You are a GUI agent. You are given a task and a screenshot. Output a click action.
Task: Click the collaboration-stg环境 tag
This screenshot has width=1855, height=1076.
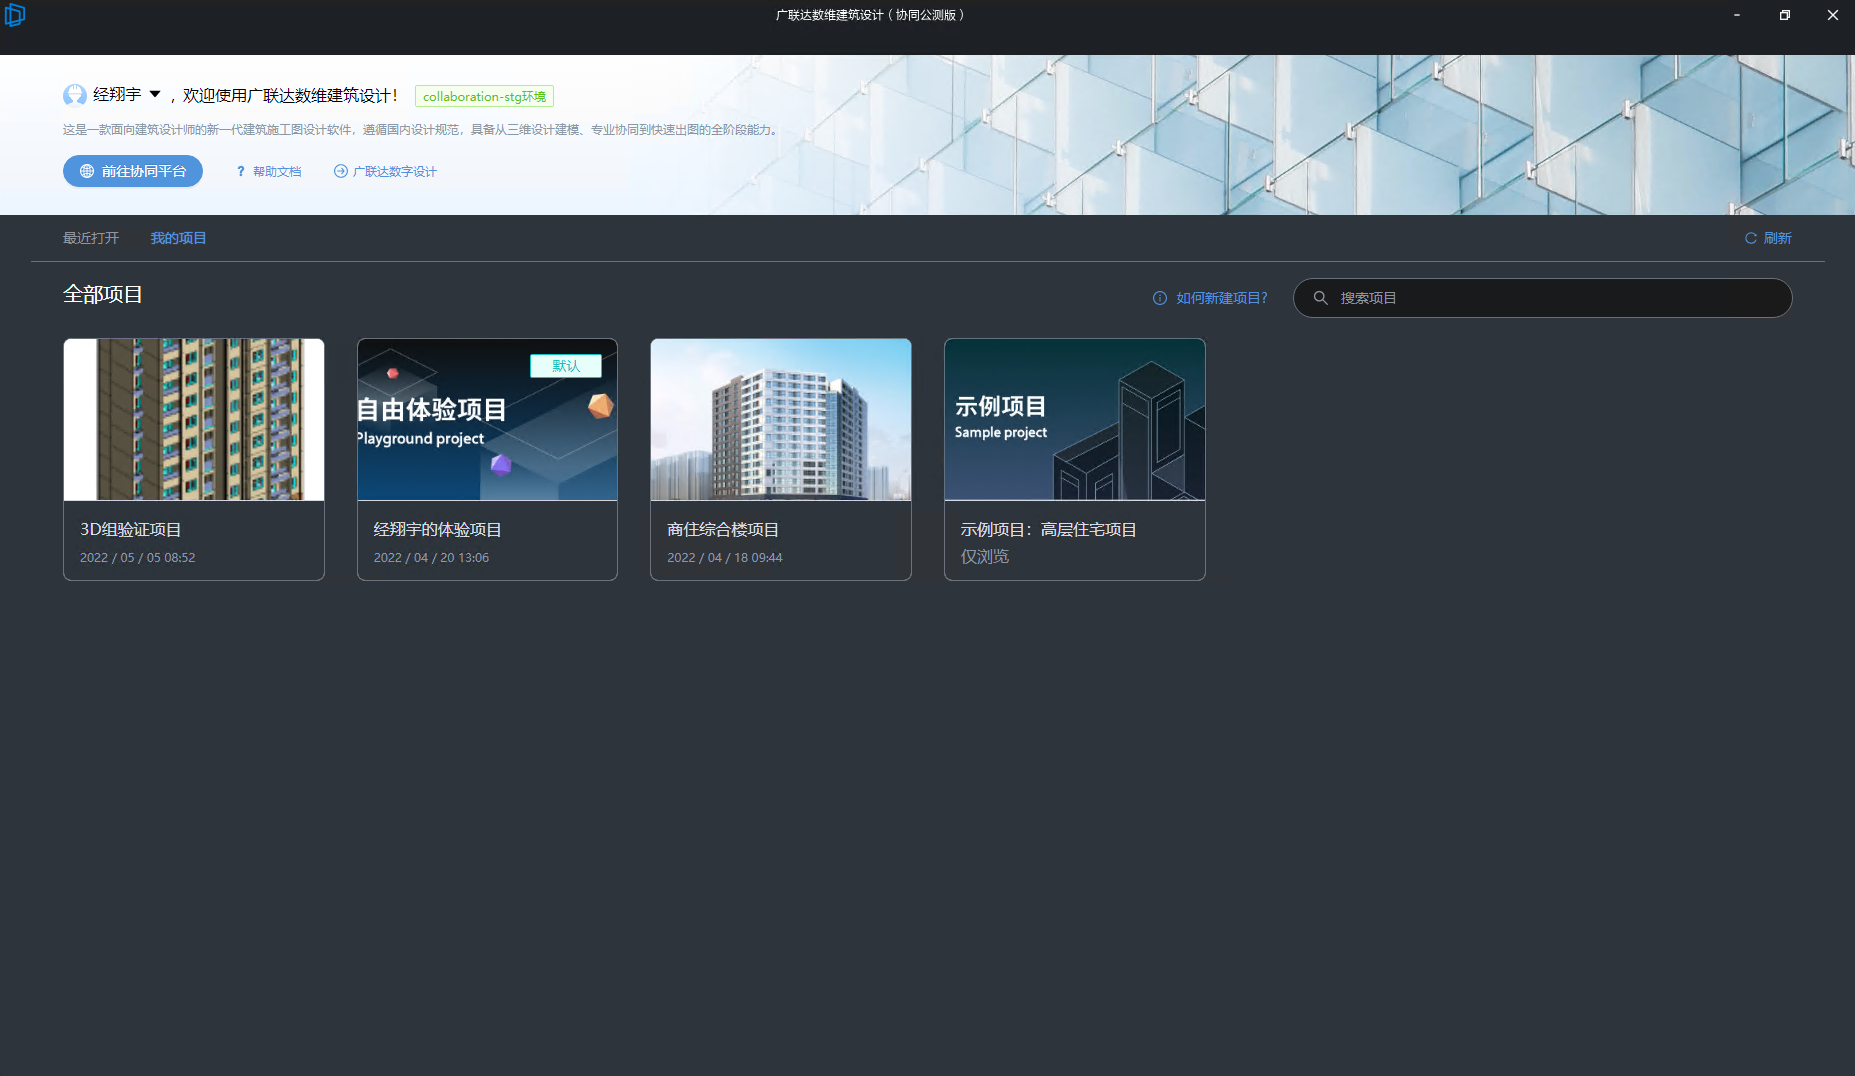[x=484, y=96]
